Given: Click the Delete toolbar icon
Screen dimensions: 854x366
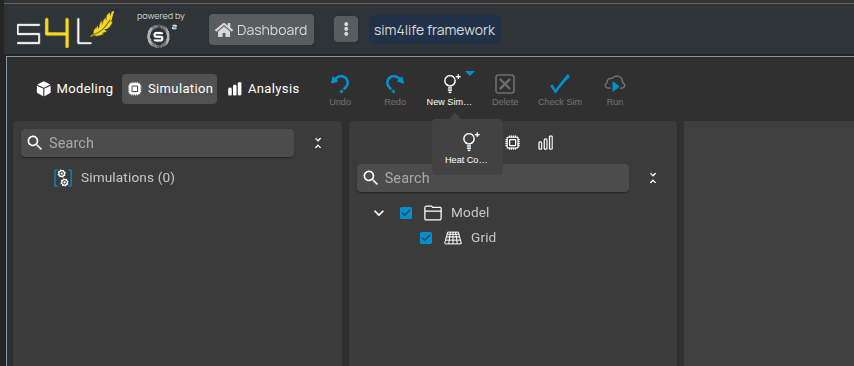Looking at the screenshot, I should click(x=505, y=84).
